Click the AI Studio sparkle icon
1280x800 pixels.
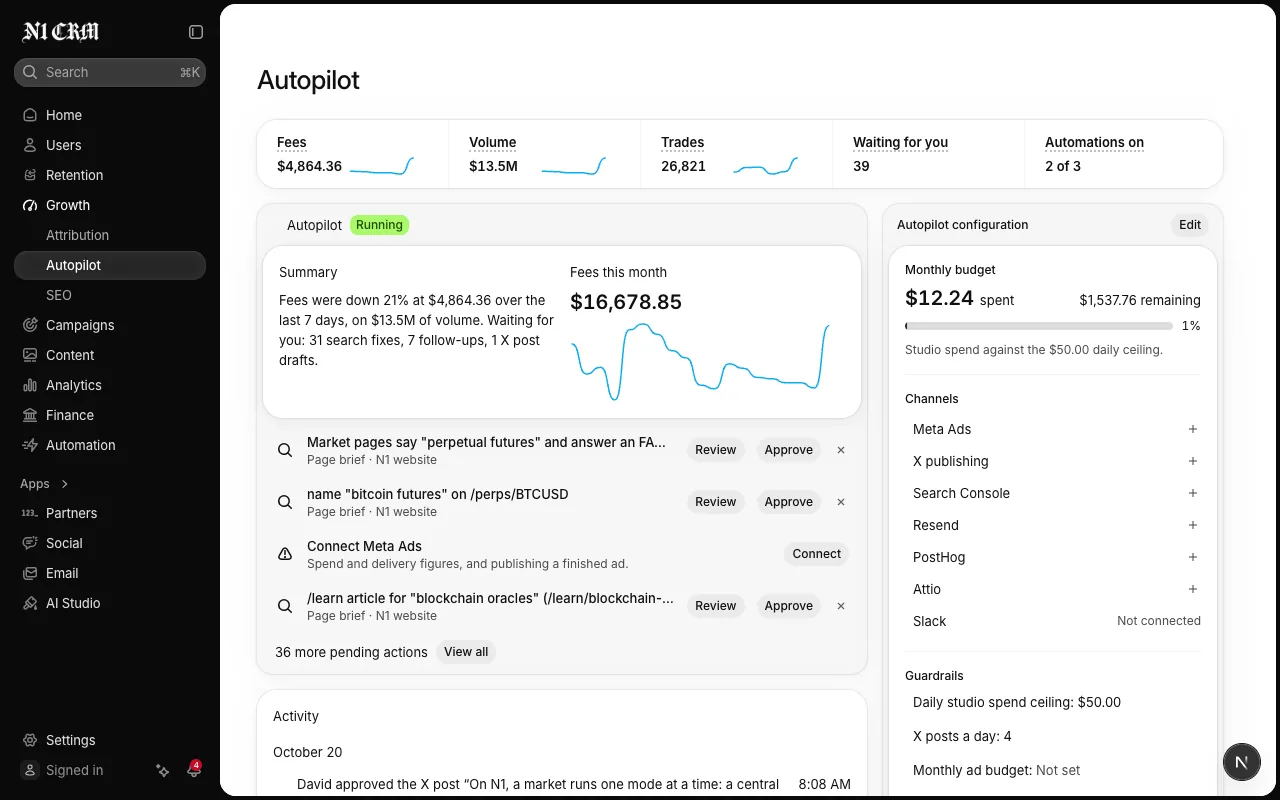[x=30, y=603]
